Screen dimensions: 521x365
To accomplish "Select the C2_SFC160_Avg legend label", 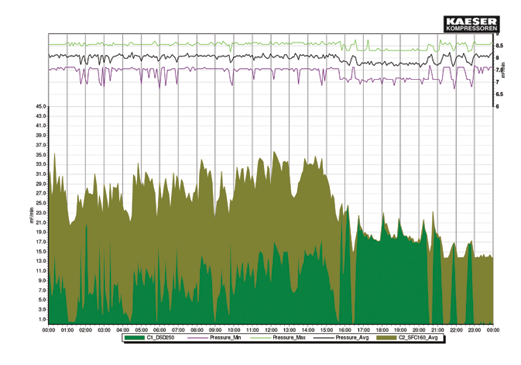I will point(418,338).
